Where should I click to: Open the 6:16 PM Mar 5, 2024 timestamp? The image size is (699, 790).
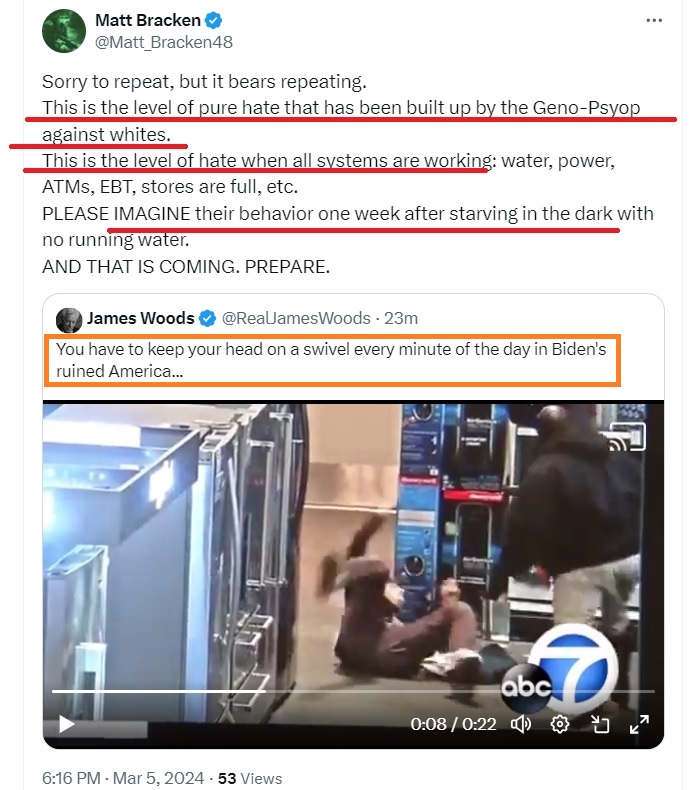pos(123,778)
